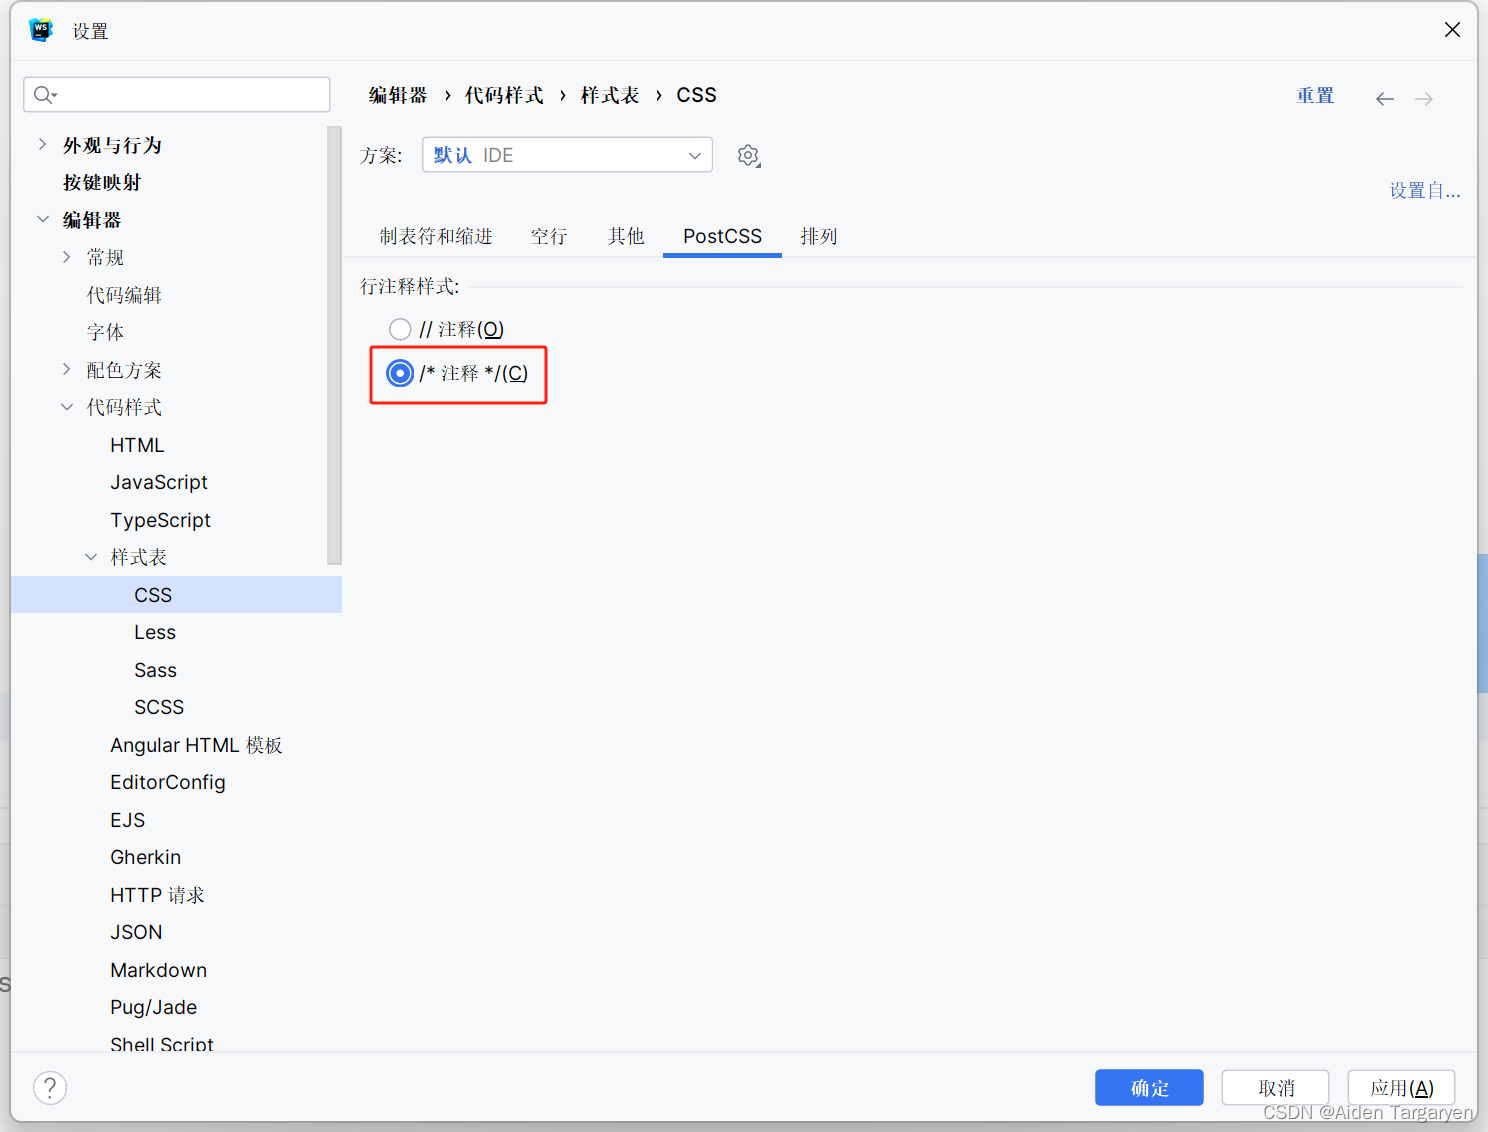Viewport: 1488px width, 1132px height.
Task: Select SCSS in the tree
Action: [159, 707]
